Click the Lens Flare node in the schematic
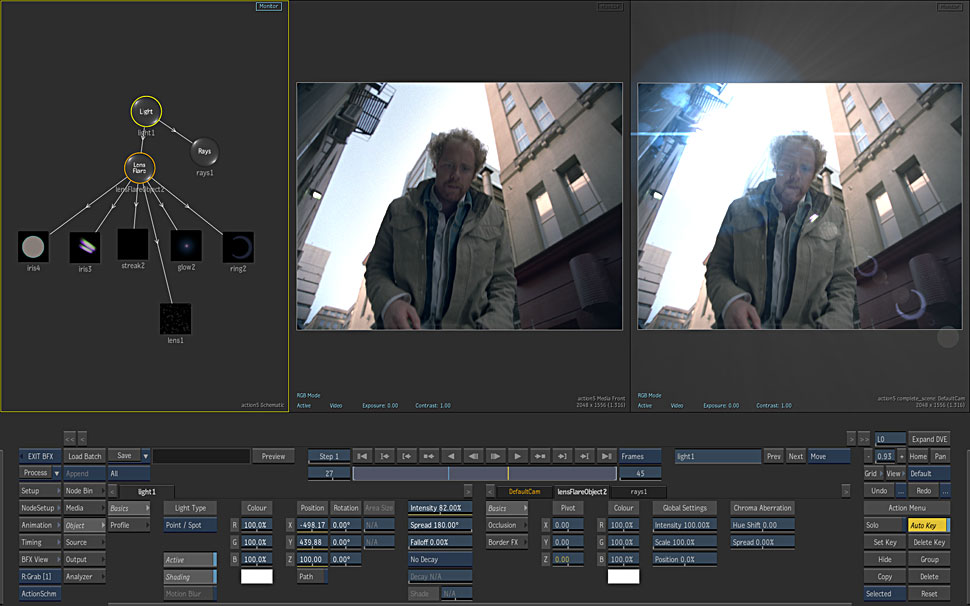The width and height of the screenshot is (970, 606). [x=140, y=168]
